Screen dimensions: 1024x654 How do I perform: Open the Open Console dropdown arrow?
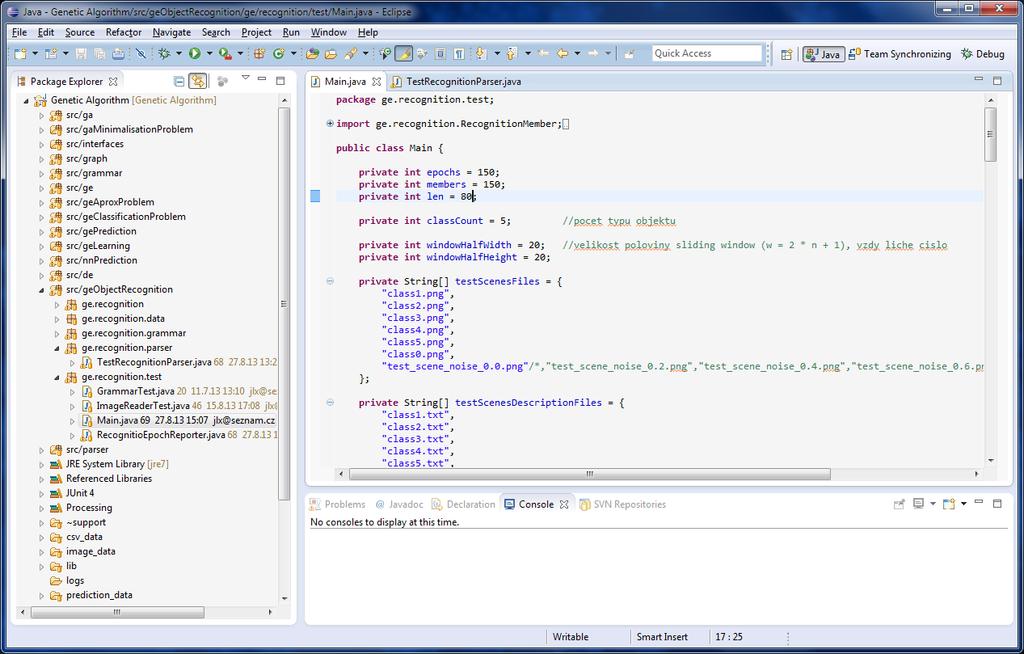pos(963,504)
